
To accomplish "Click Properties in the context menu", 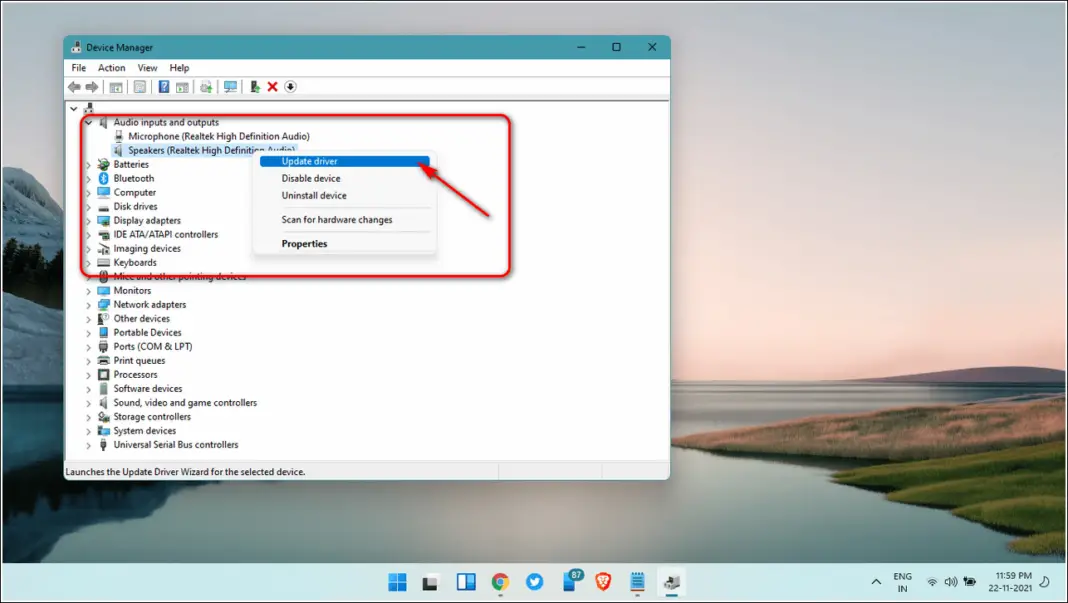I will [x=304, y=243].
